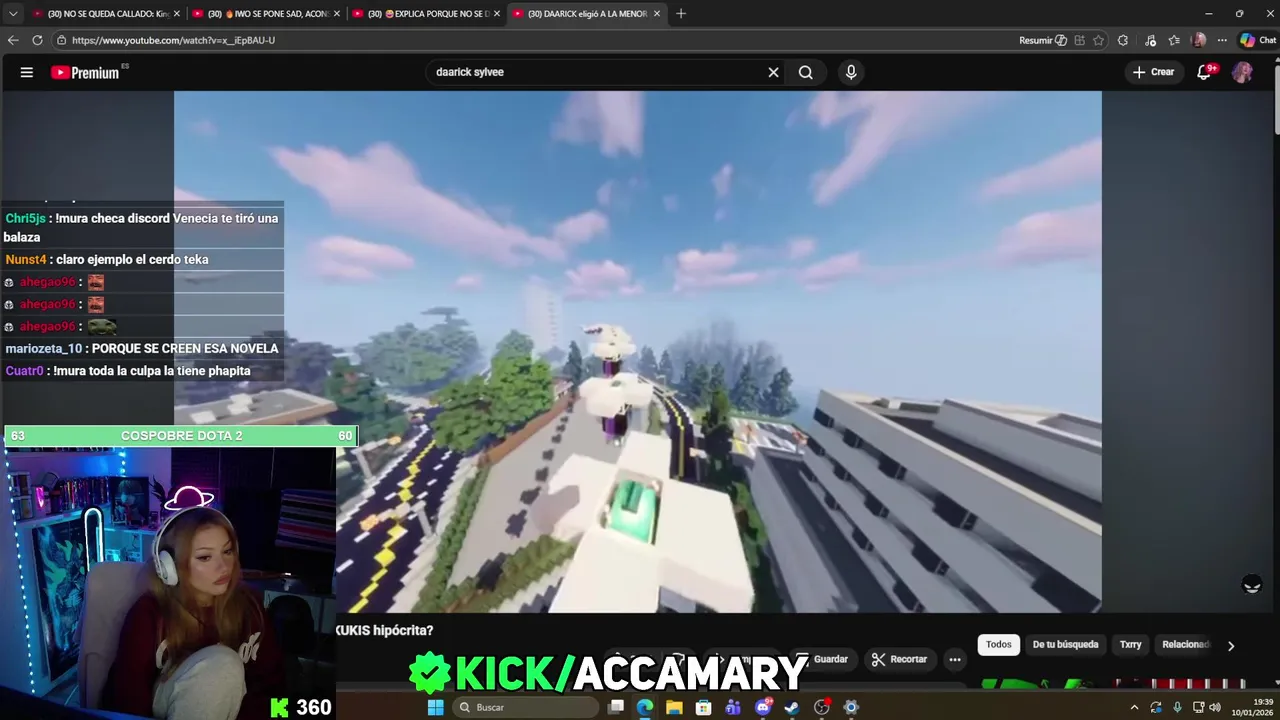Image resolution: width=1280 pixels, height=720 pixels.
Task: Open browser settings three-dot menu
Action: pos(1222,40)
